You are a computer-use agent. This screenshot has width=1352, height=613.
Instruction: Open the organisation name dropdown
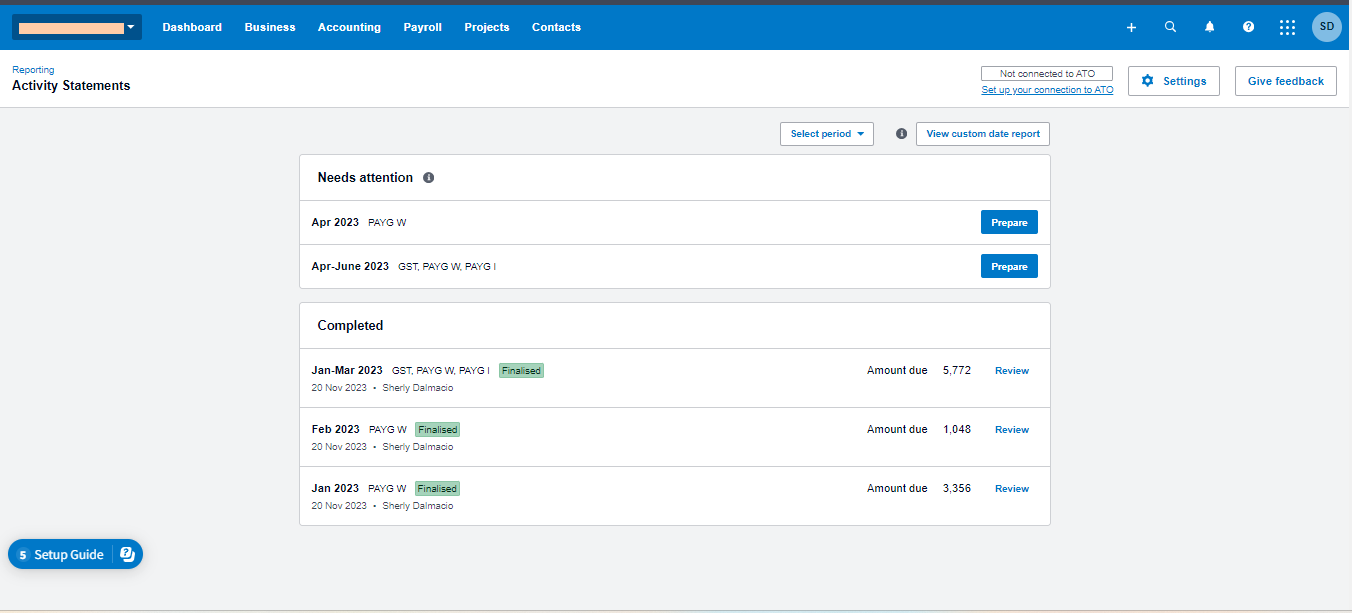tap(77, 27)
